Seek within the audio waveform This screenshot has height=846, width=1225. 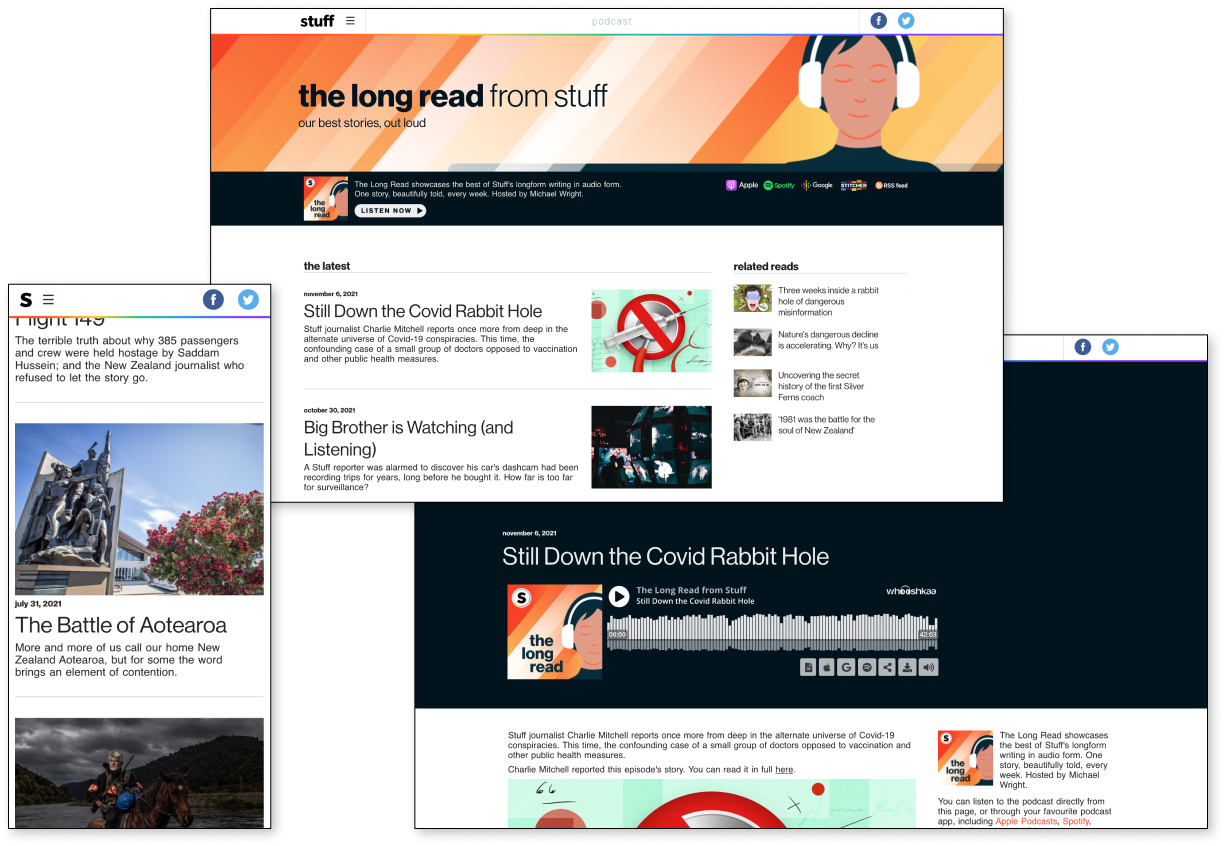(x=772, y=633)
